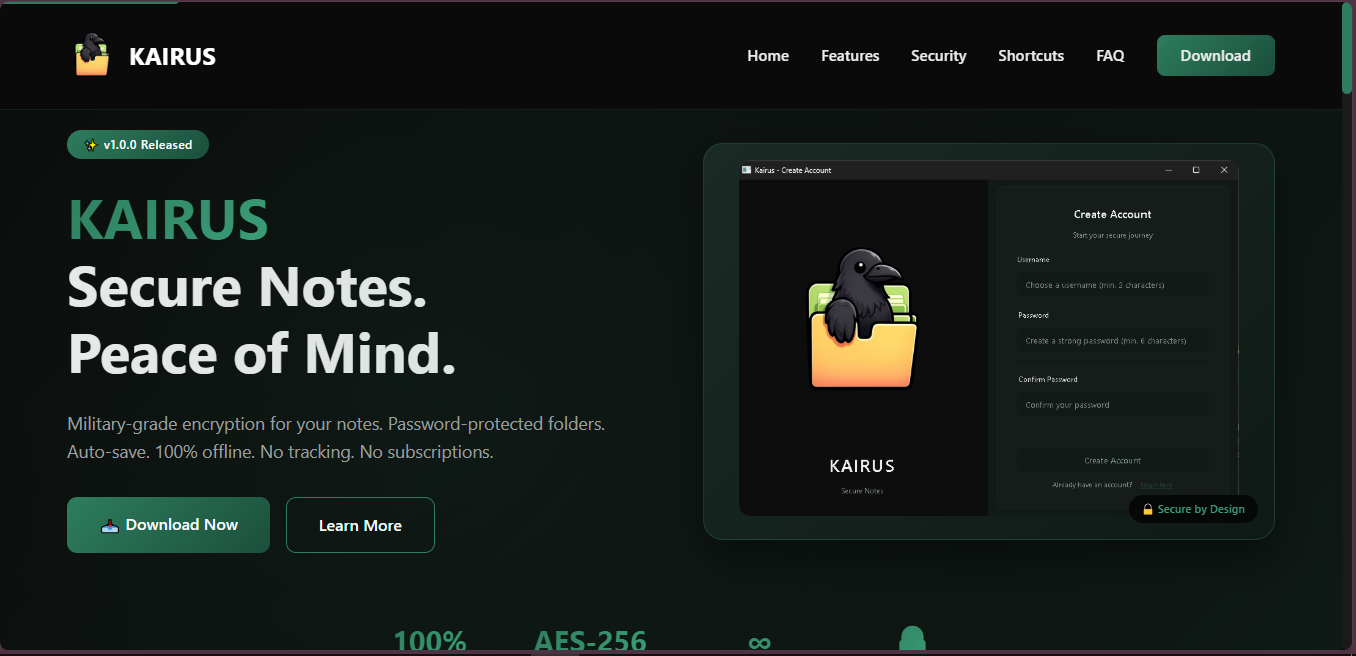The image size is (1356, 656).
Task: Click the 100% statistic text
Action: tap(430, 641)
